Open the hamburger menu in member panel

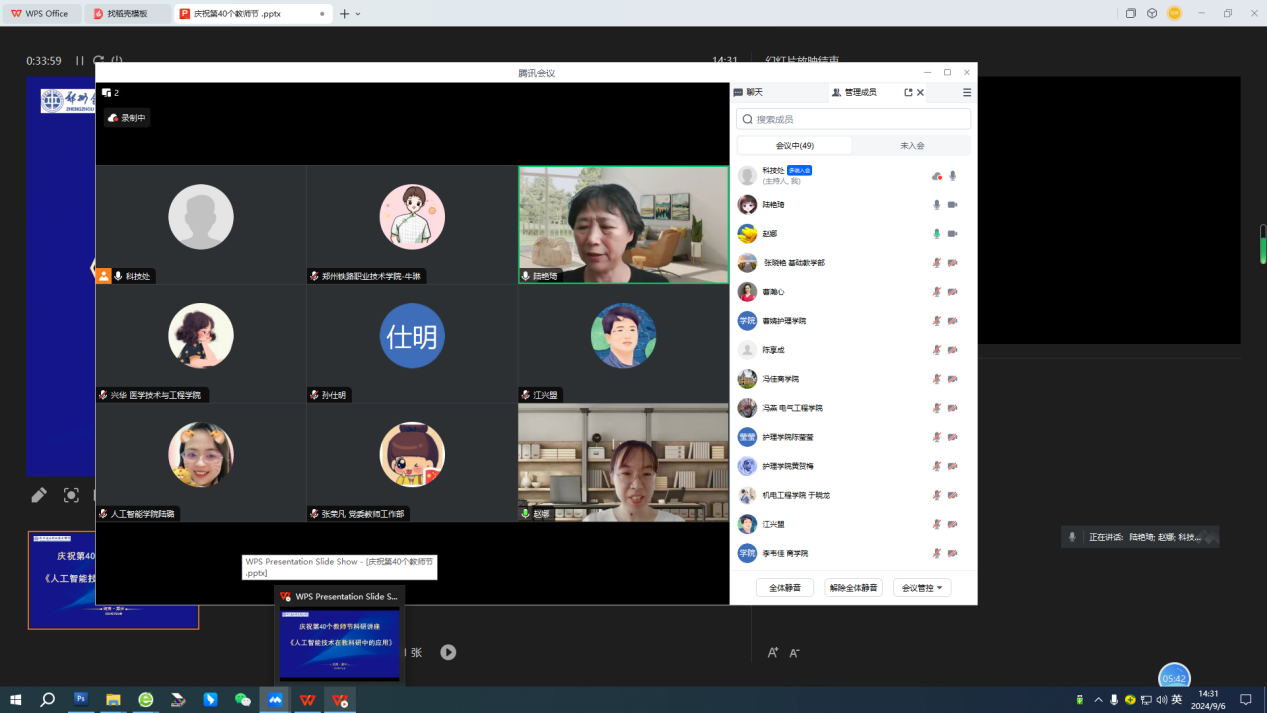point(967,92)
